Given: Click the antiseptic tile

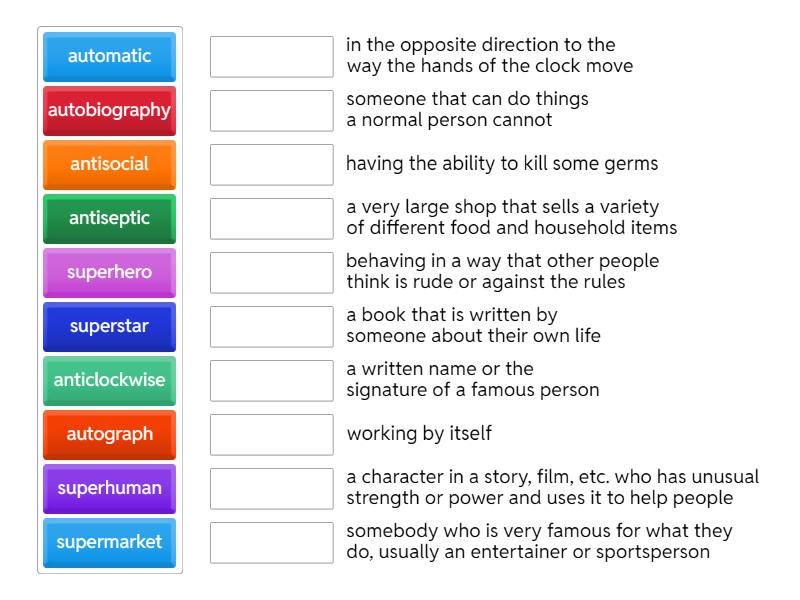Looking at the screenshot, I should click(x=109, y=219).
